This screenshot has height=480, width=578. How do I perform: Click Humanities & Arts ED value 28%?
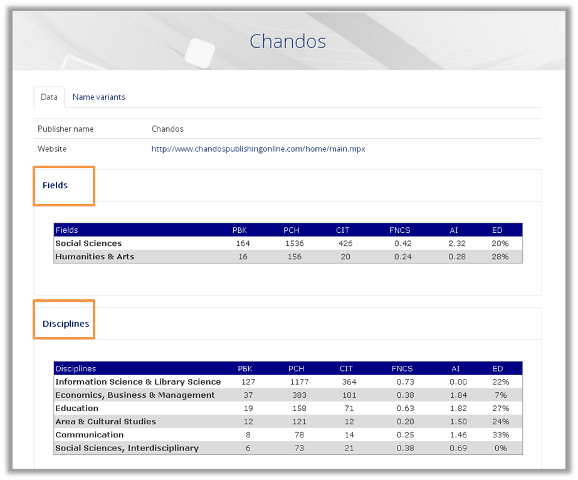[x=500, y=257]
